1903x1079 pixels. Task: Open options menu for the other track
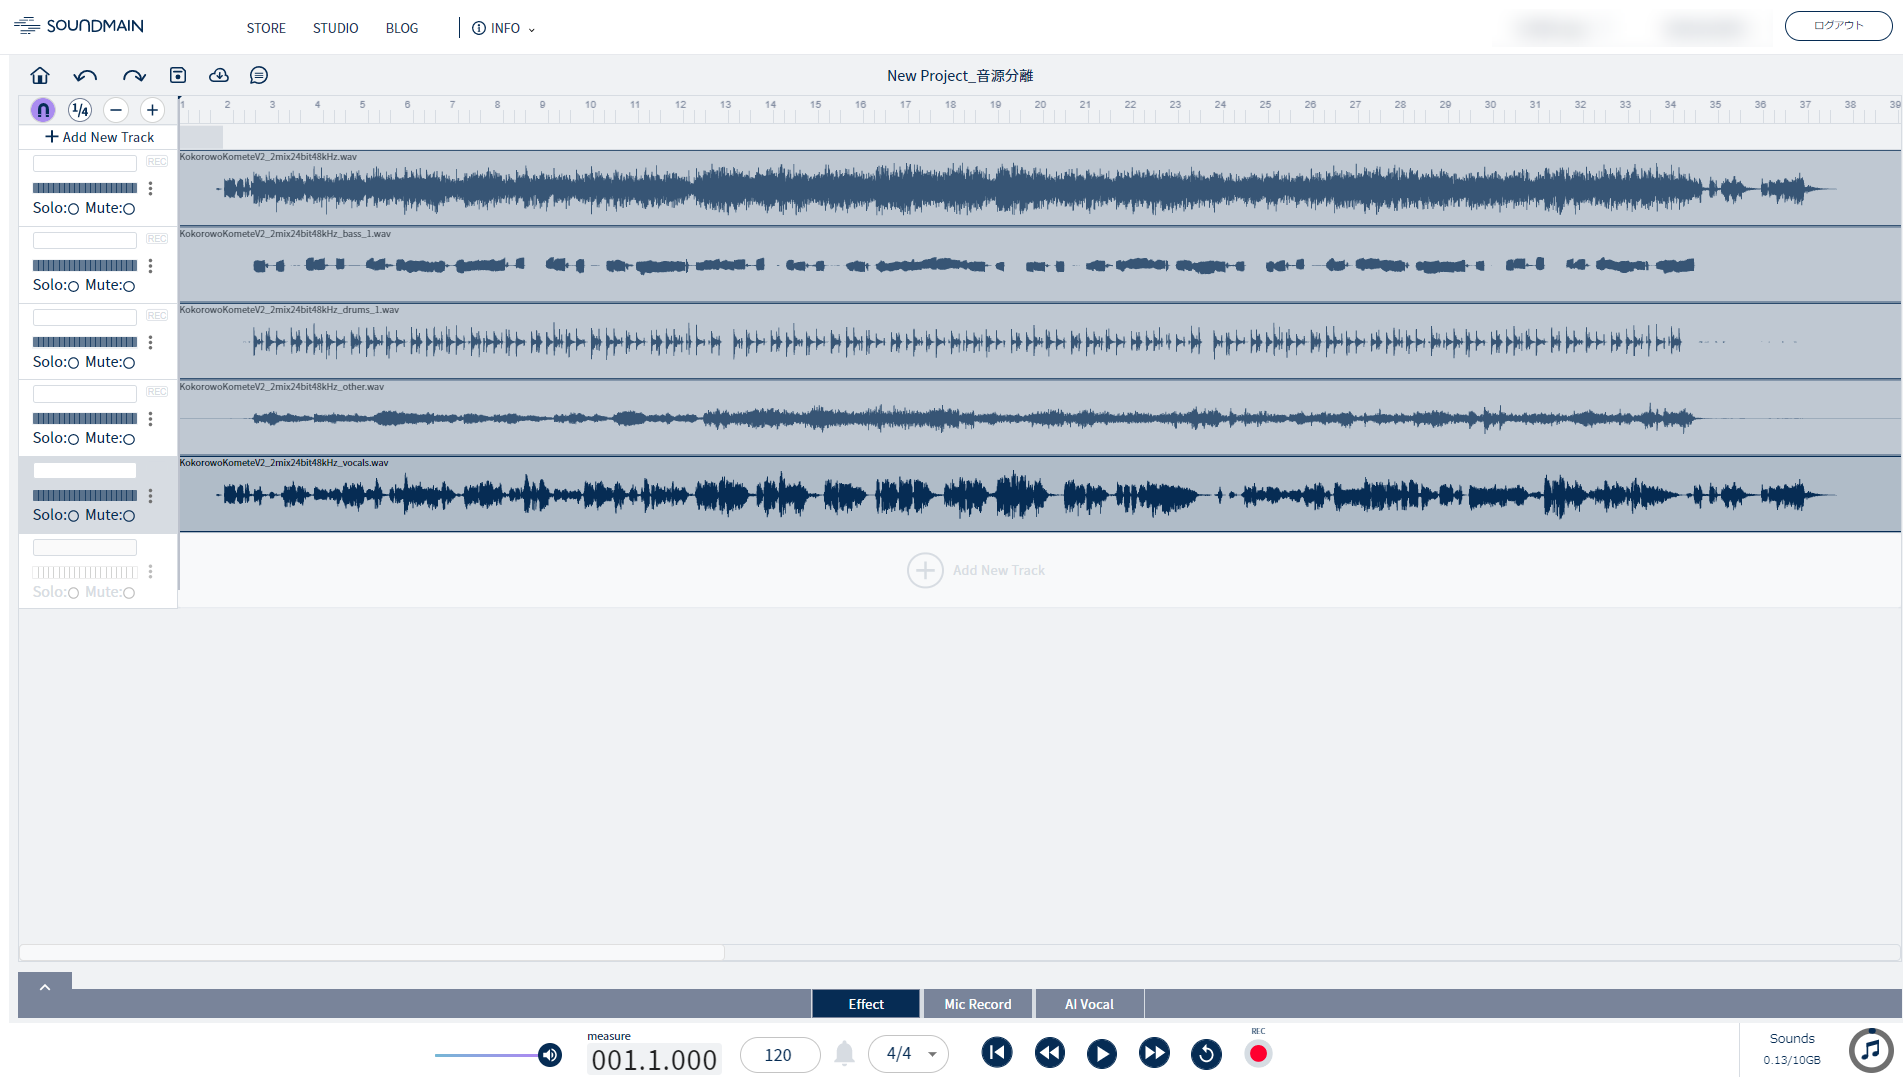pos(151,418)
